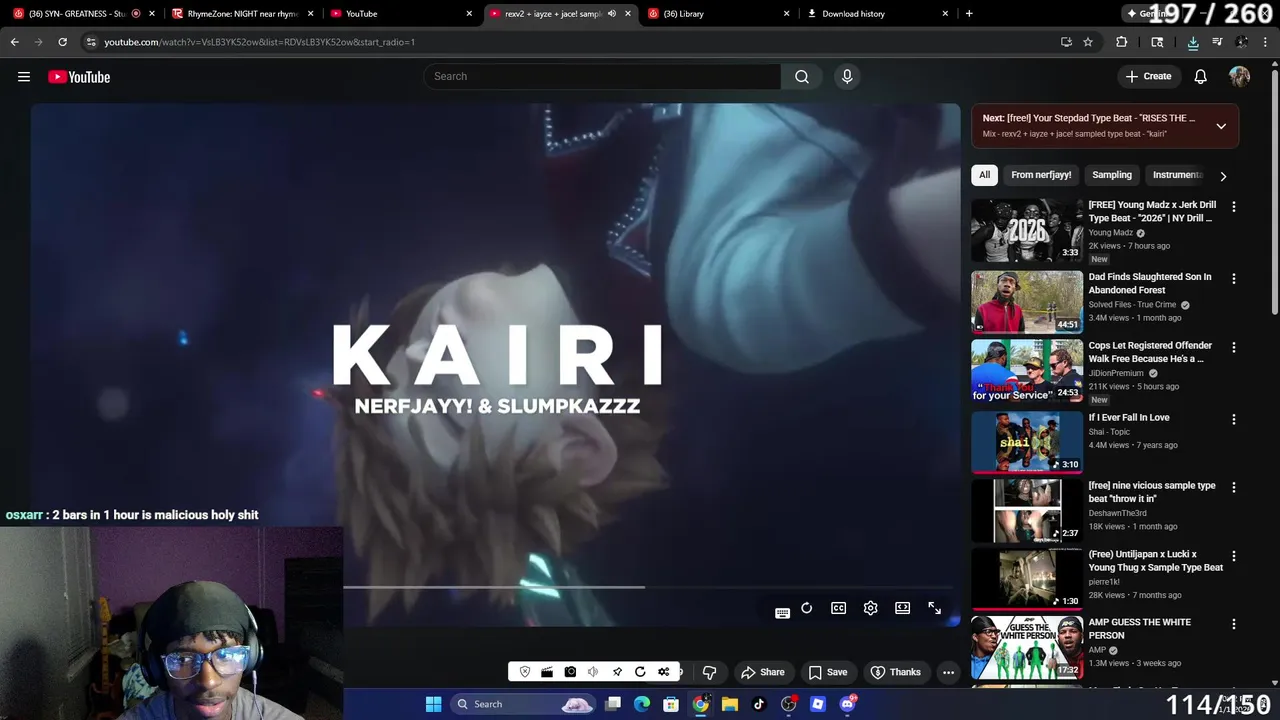Open If I Ever Fall In Love video
This screenshot has width=1280, height=720.
1027,441
